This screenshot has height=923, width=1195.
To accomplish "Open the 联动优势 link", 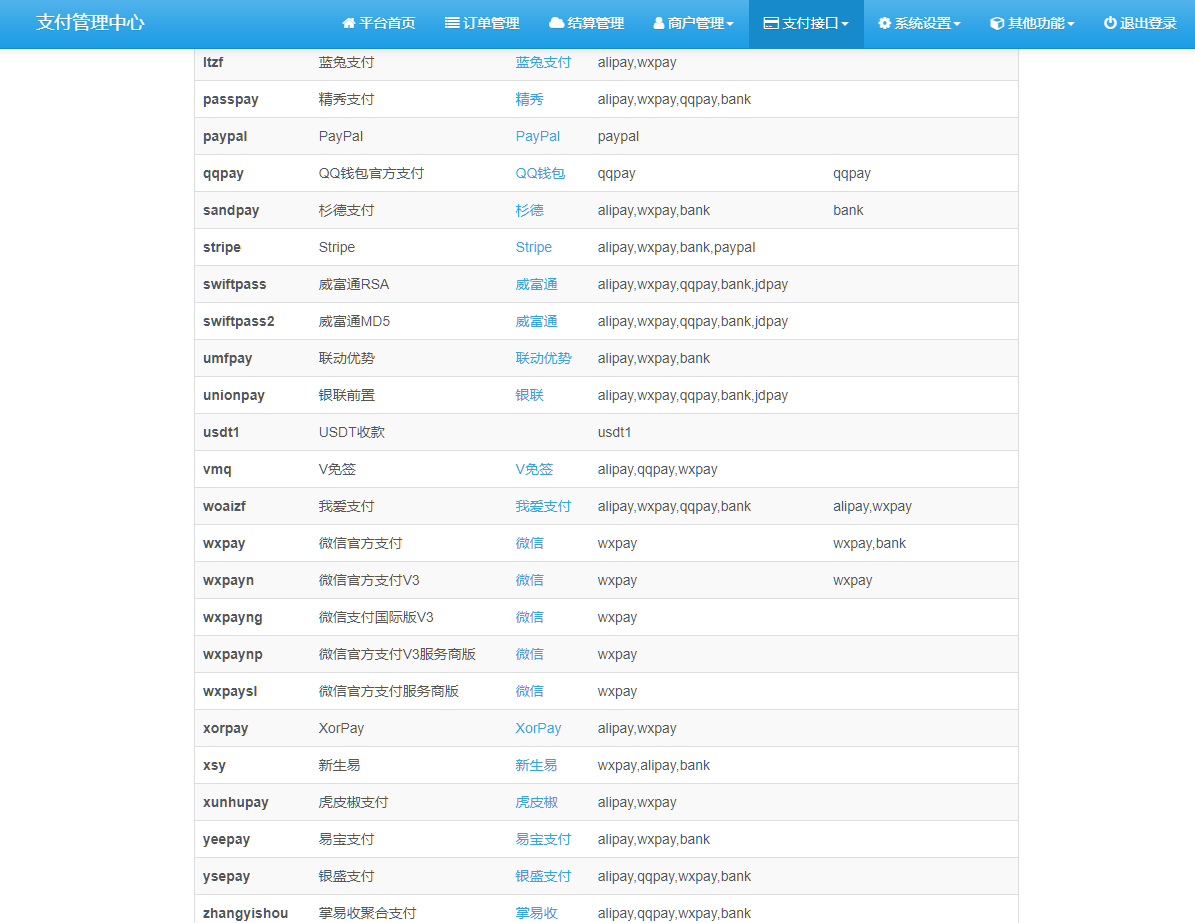I will [x=543, y=358].
